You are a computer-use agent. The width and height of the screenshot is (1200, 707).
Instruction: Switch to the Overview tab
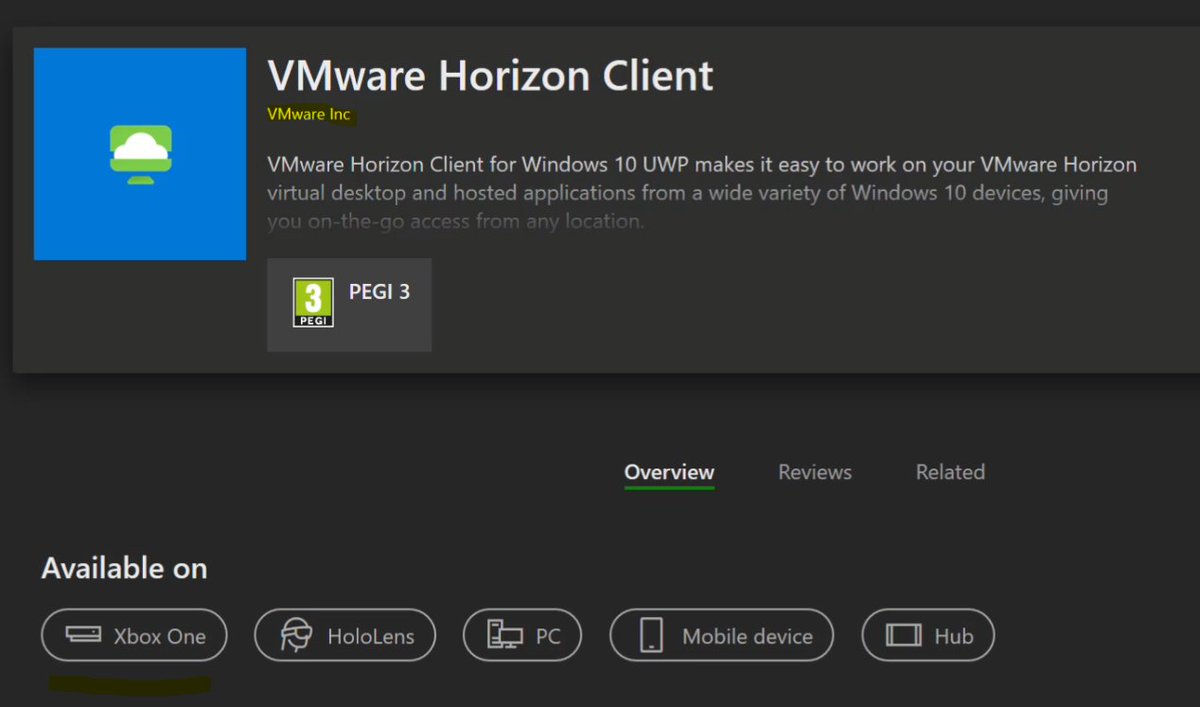(x=669, y=472)
